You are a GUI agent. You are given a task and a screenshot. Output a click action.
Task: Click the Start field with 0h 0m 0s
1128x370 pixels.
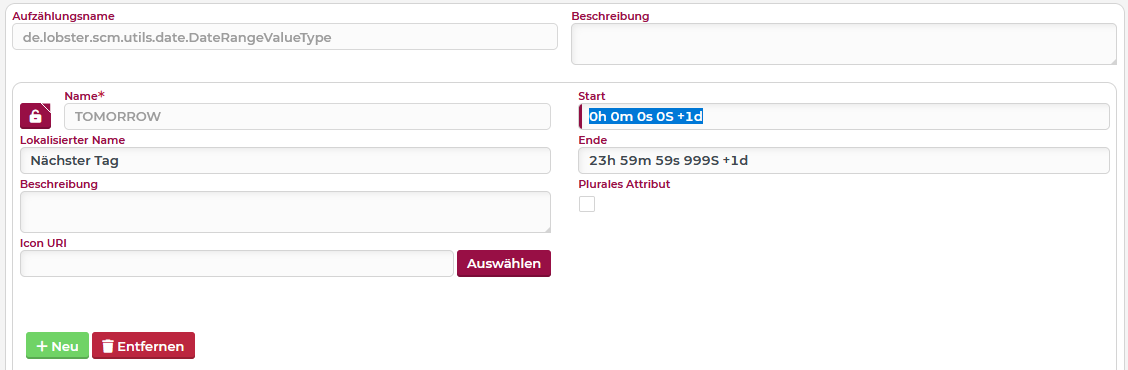pos(844,117)
